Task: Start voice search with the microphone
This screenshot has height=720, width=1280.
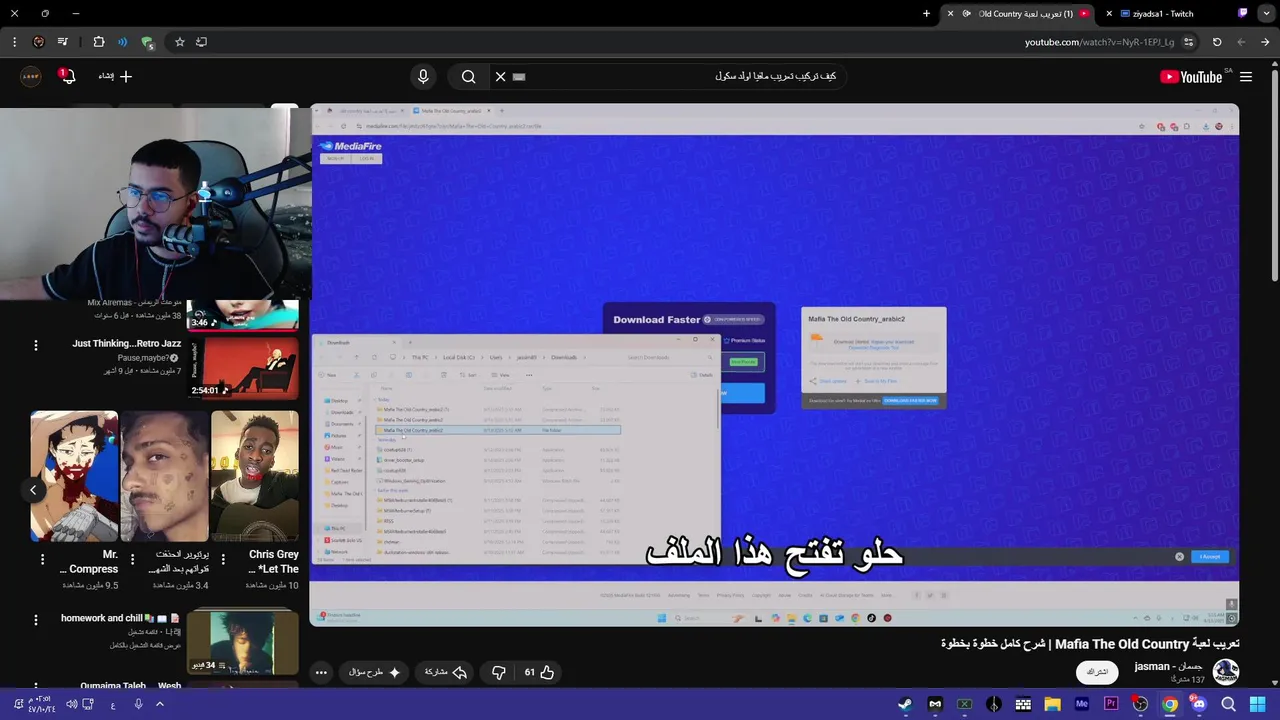Action: point(423,77)
